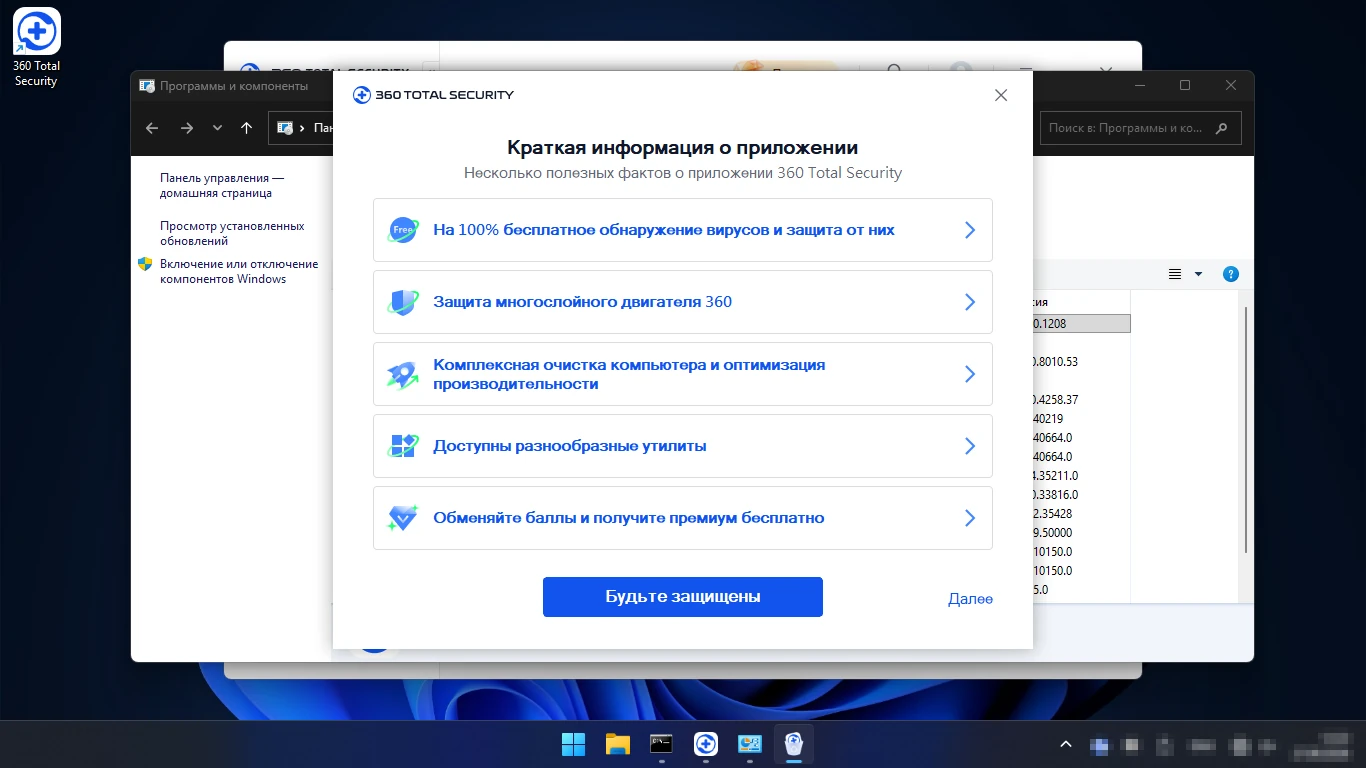Select the version cell '2.35428'
The height and width of the screenshot is (768, 1366).
pyautogui.click(x=1054, y=513)
